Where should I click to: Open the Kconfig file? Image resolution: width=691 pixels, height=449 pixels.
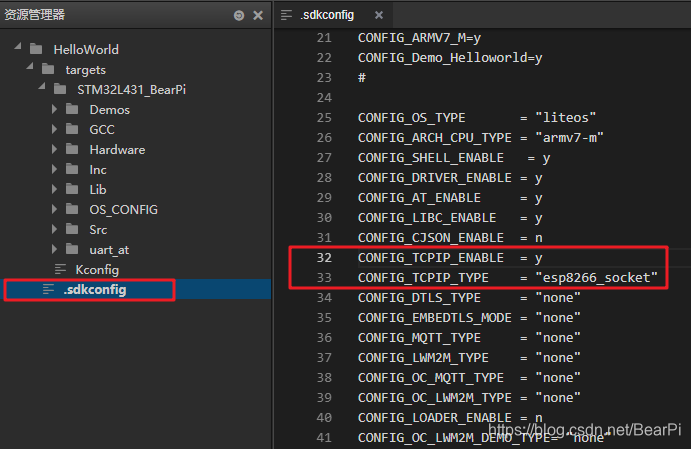coord(97,269)
